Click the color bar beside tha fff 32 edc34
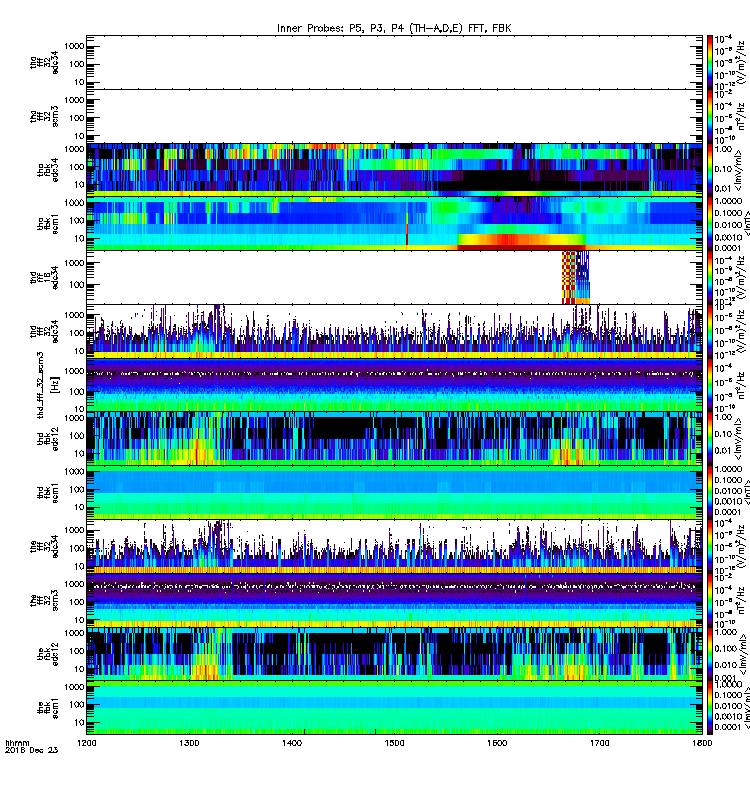The width and height of the screenshot is (750, 800). tap(710, 62)
